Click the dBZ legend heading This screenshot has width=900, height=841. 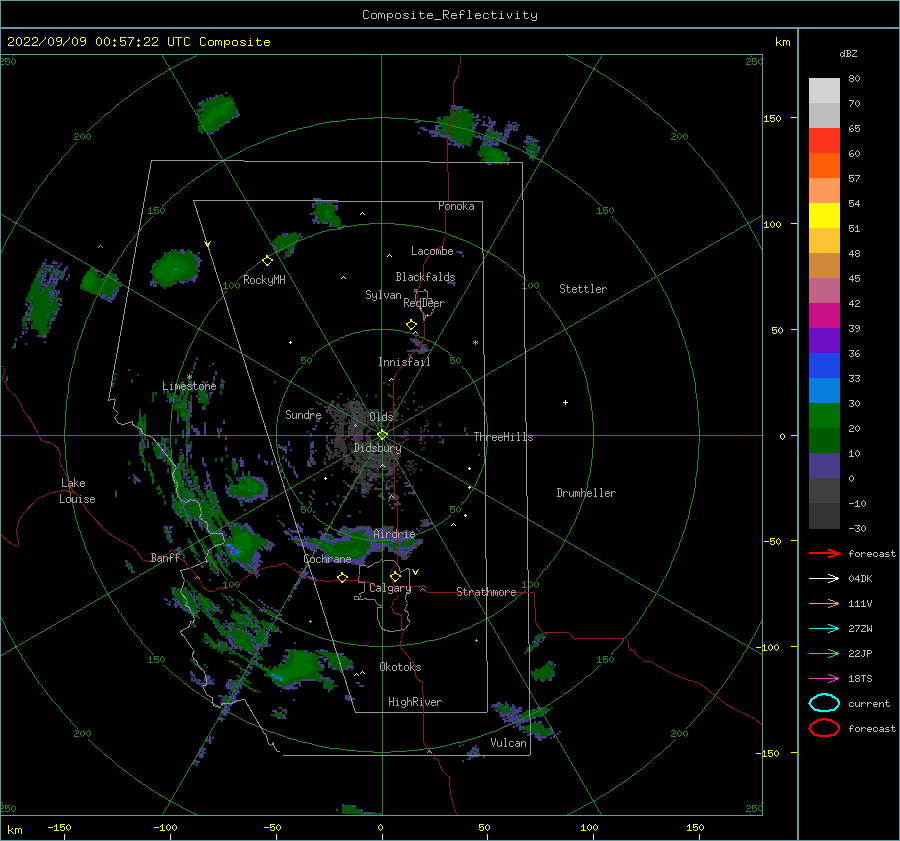point(848,54)
